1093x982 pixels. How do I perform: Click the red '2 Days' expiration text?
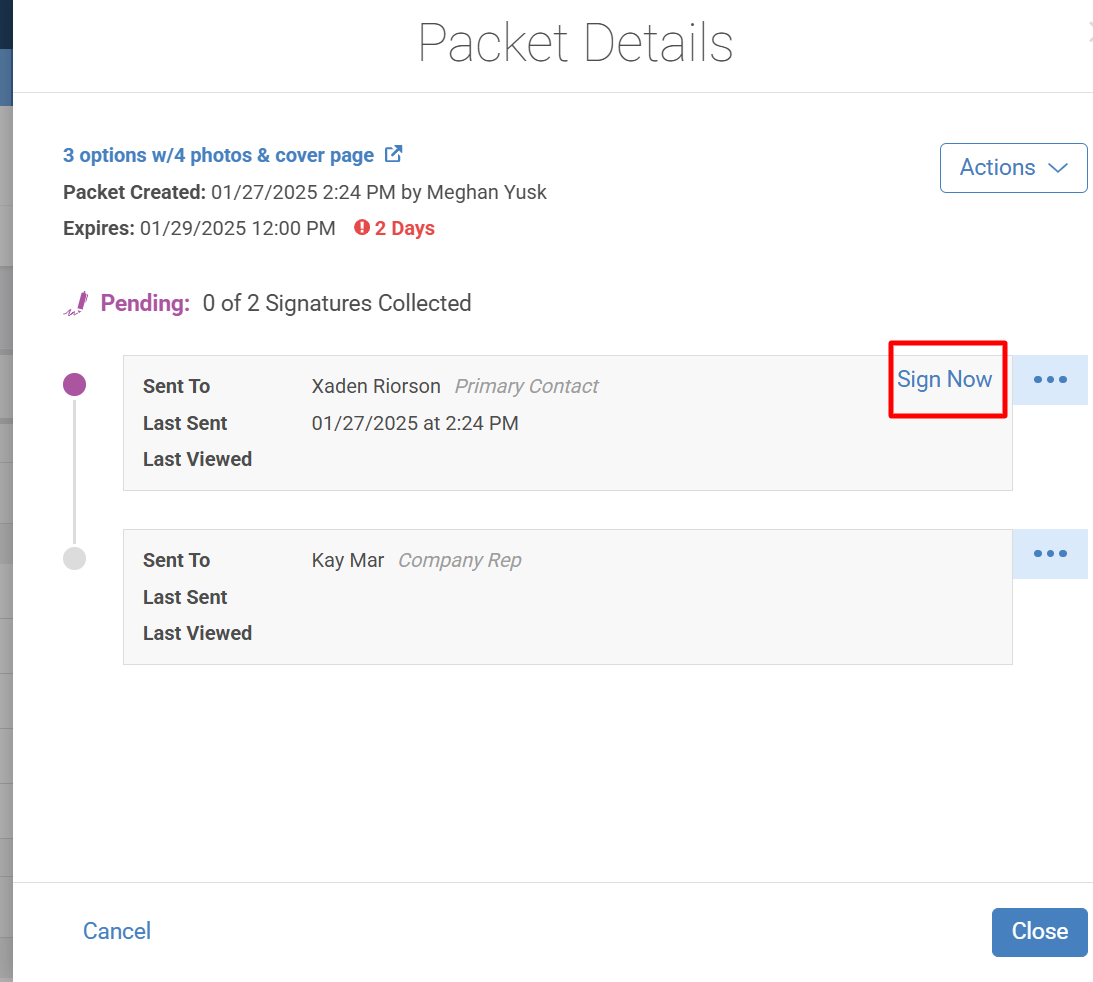click(404, 229)
